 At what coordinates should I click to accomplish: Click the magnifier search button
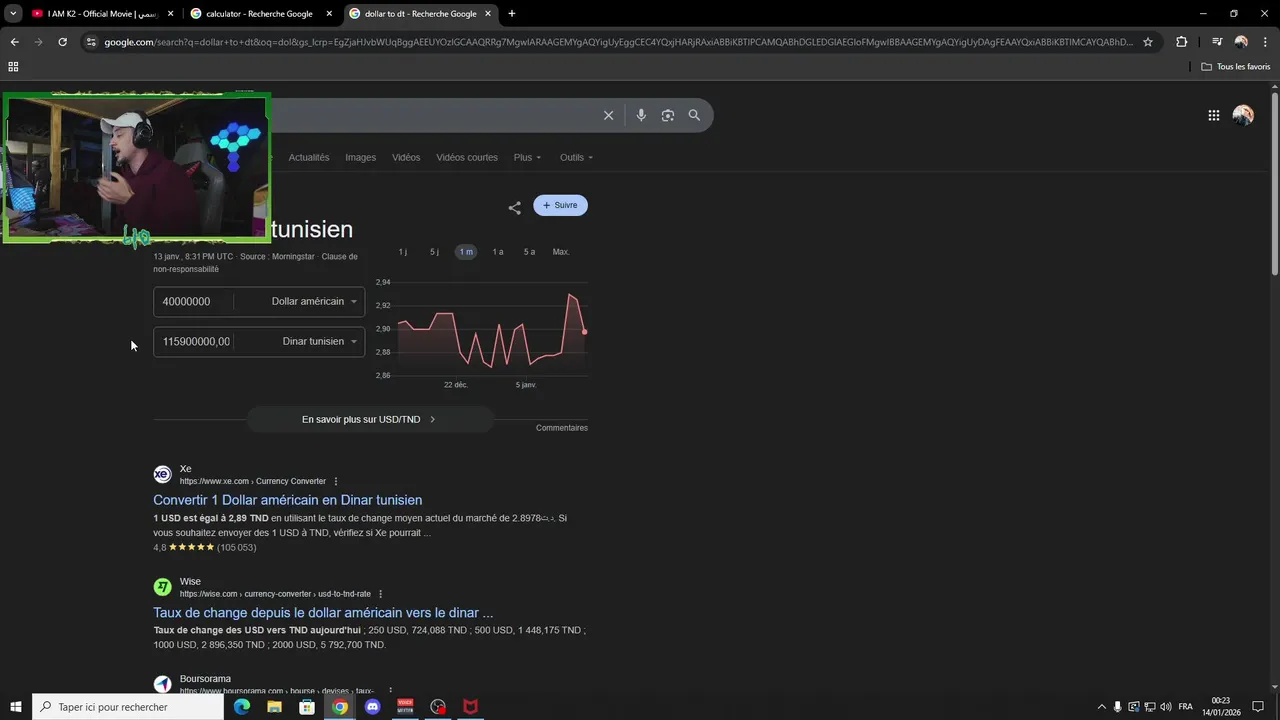click(x=694, y=115)
